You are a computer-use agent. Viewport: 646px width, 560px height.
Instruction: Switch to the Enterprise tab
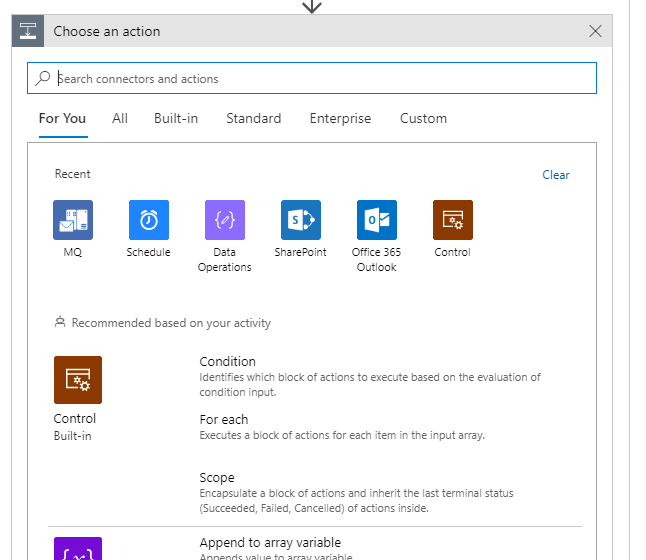coord(340,118)
